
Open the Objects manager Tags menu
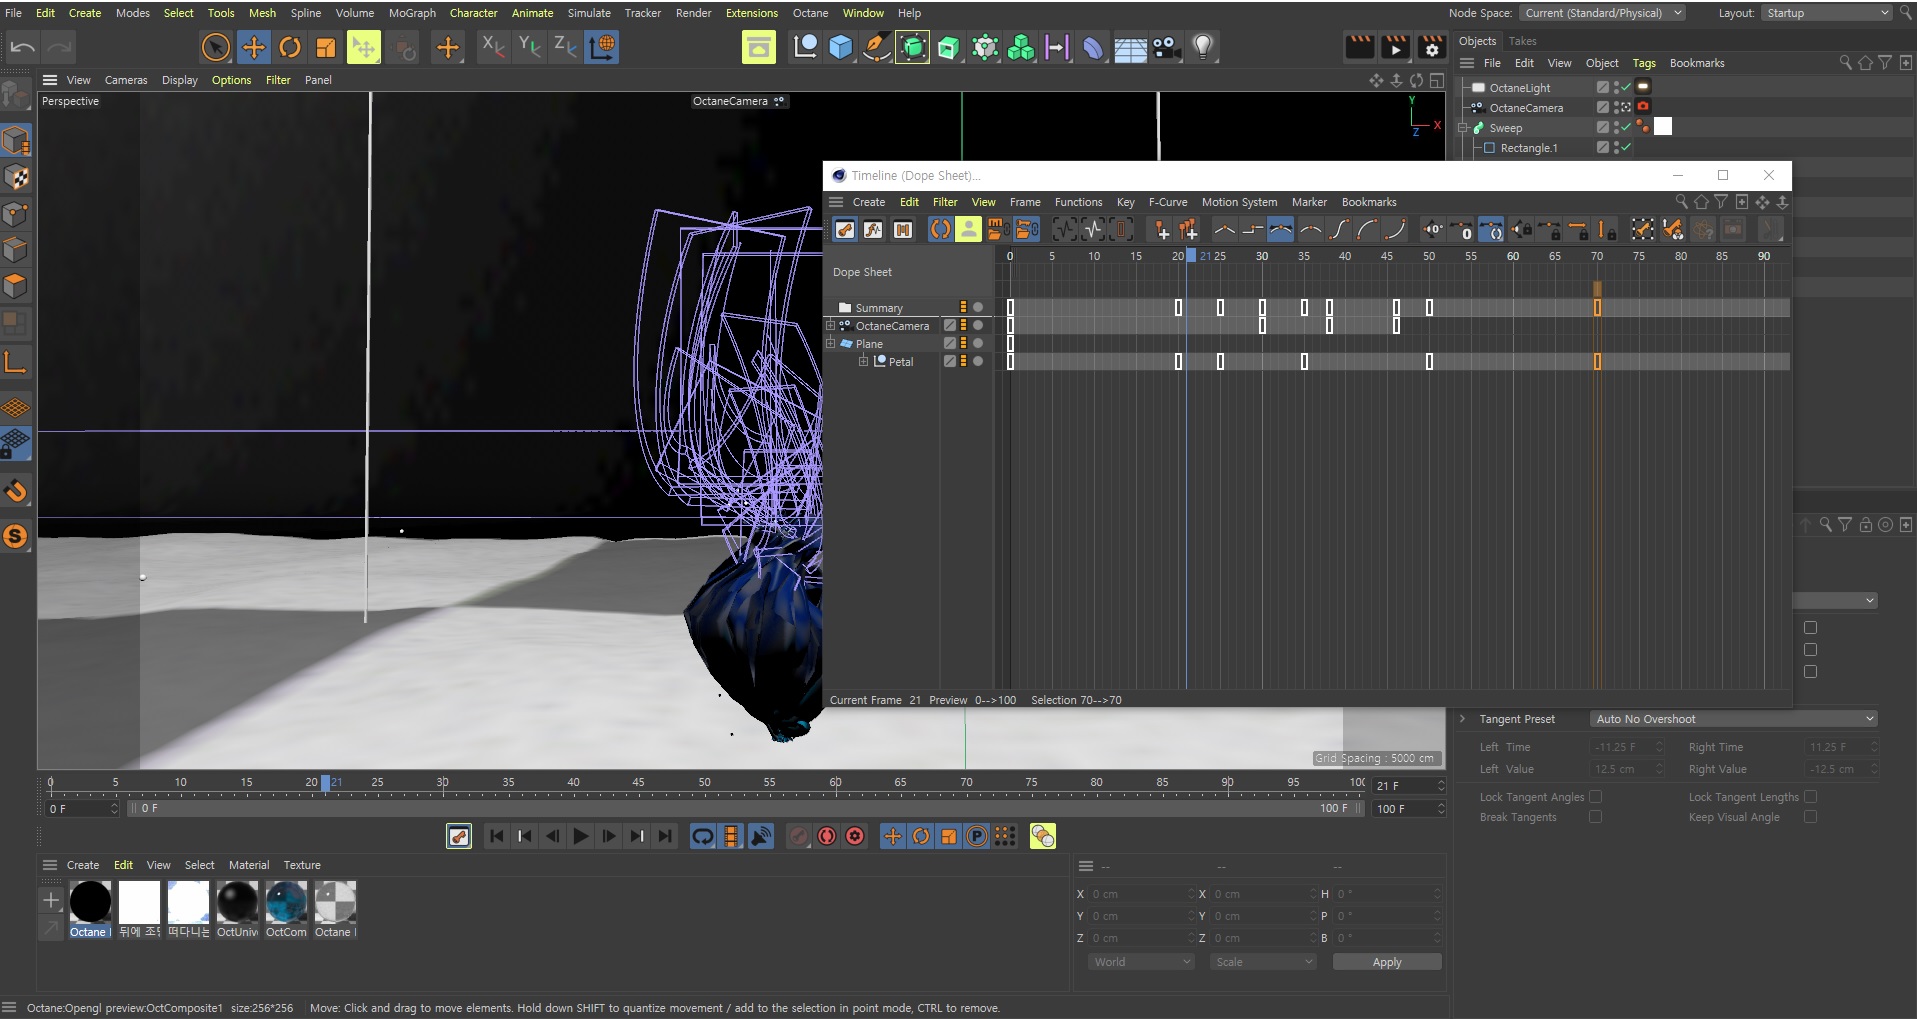[1644, 63]
